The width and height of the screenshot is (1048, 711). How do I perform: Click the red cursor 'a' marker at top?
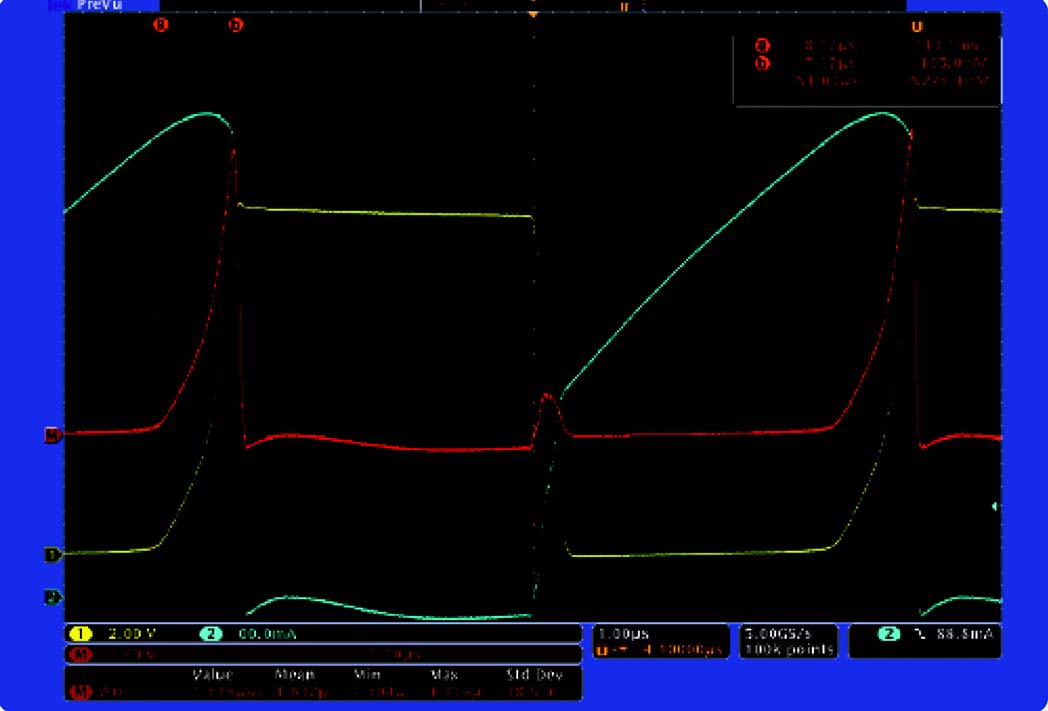point(160,24)
